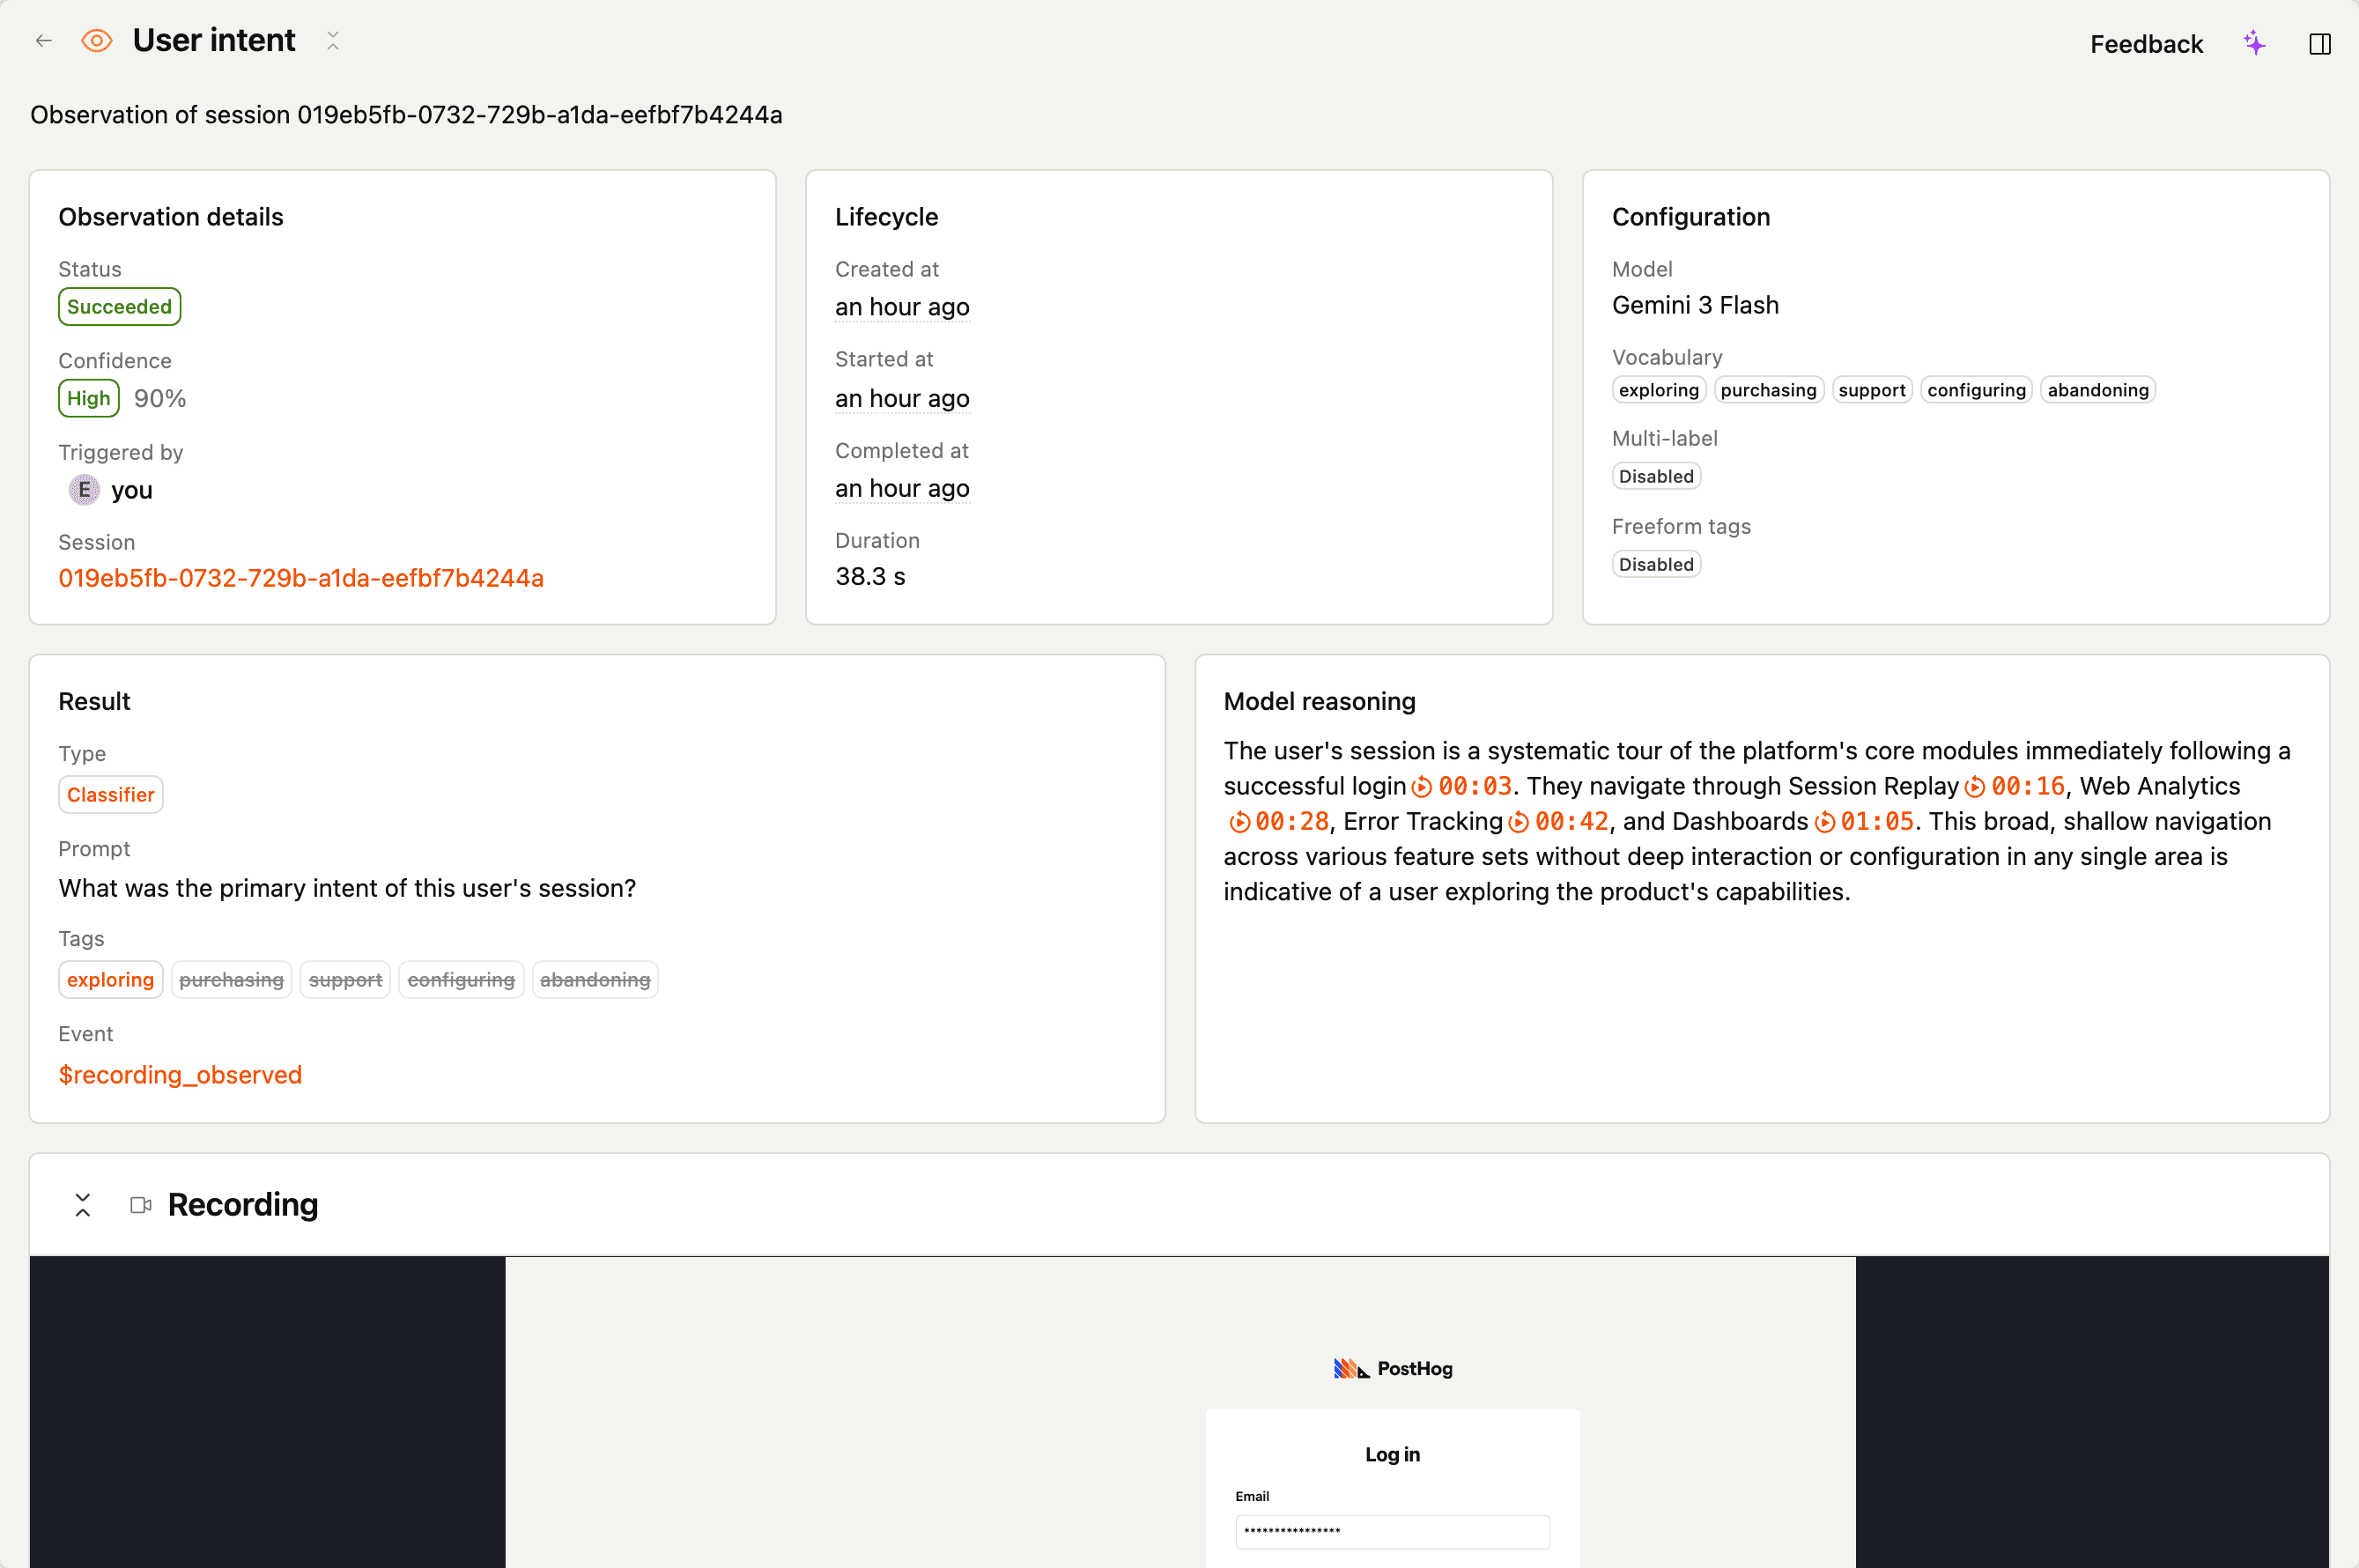Click the Classifier type tag
Image resolution: width=2359 pixels, height=1568 pixels.
(x=110, y=795)
